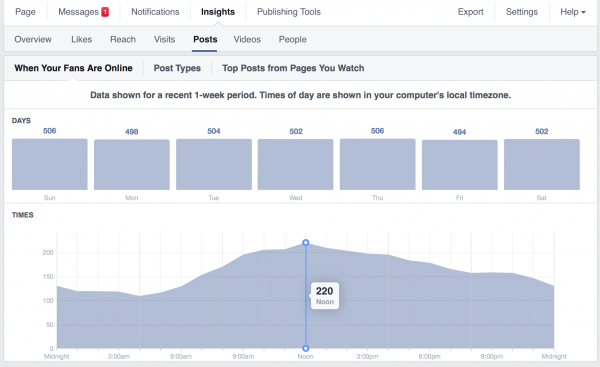Open the Likes insights section

(82, 39)
